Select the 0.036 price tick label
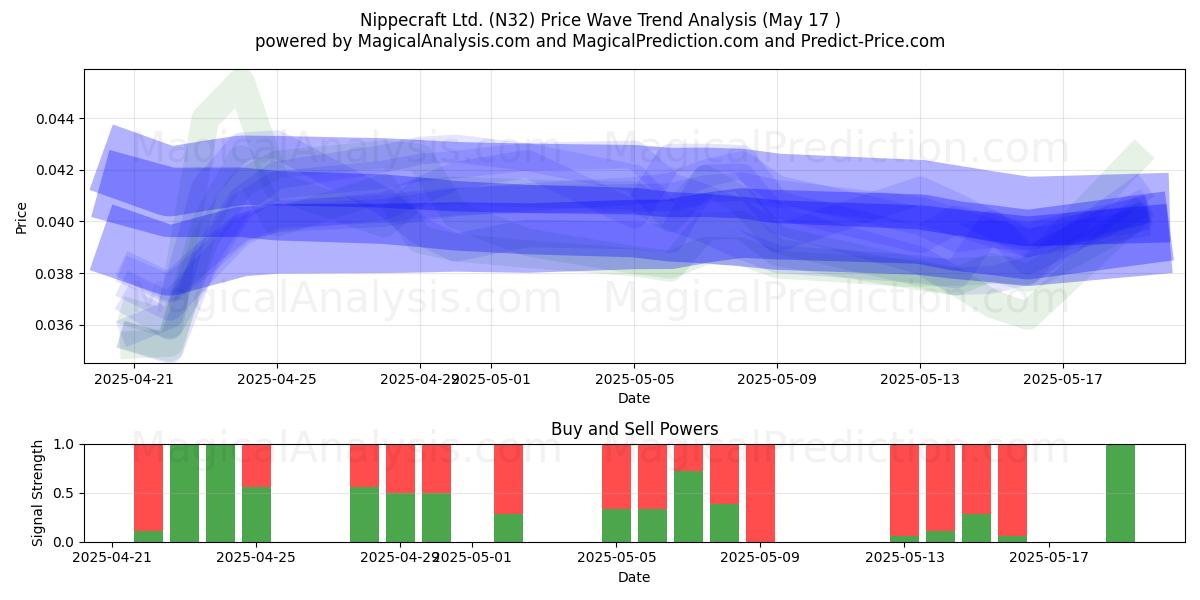This screenshot has height=600, width=1200. pos(55,326)
